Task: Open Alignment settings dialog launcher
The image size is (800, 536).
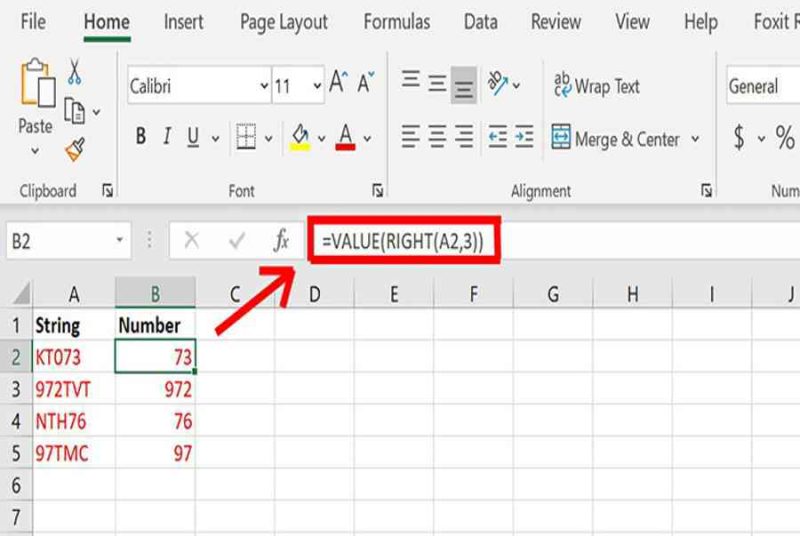Action: (707, 191)
